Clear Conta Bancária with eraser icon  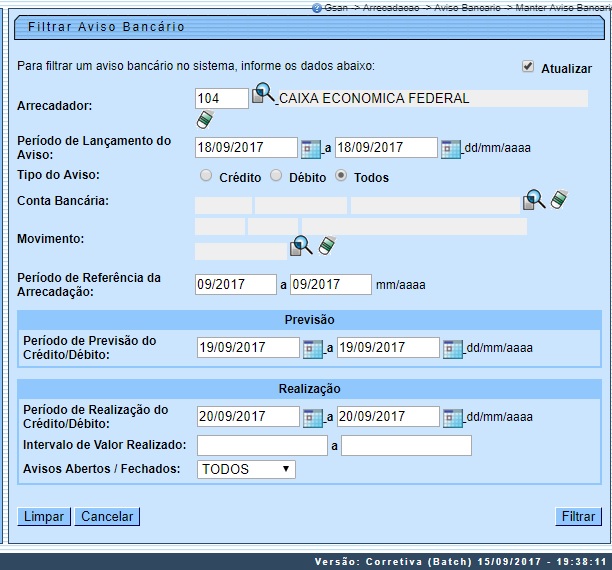tap(558, 200)
